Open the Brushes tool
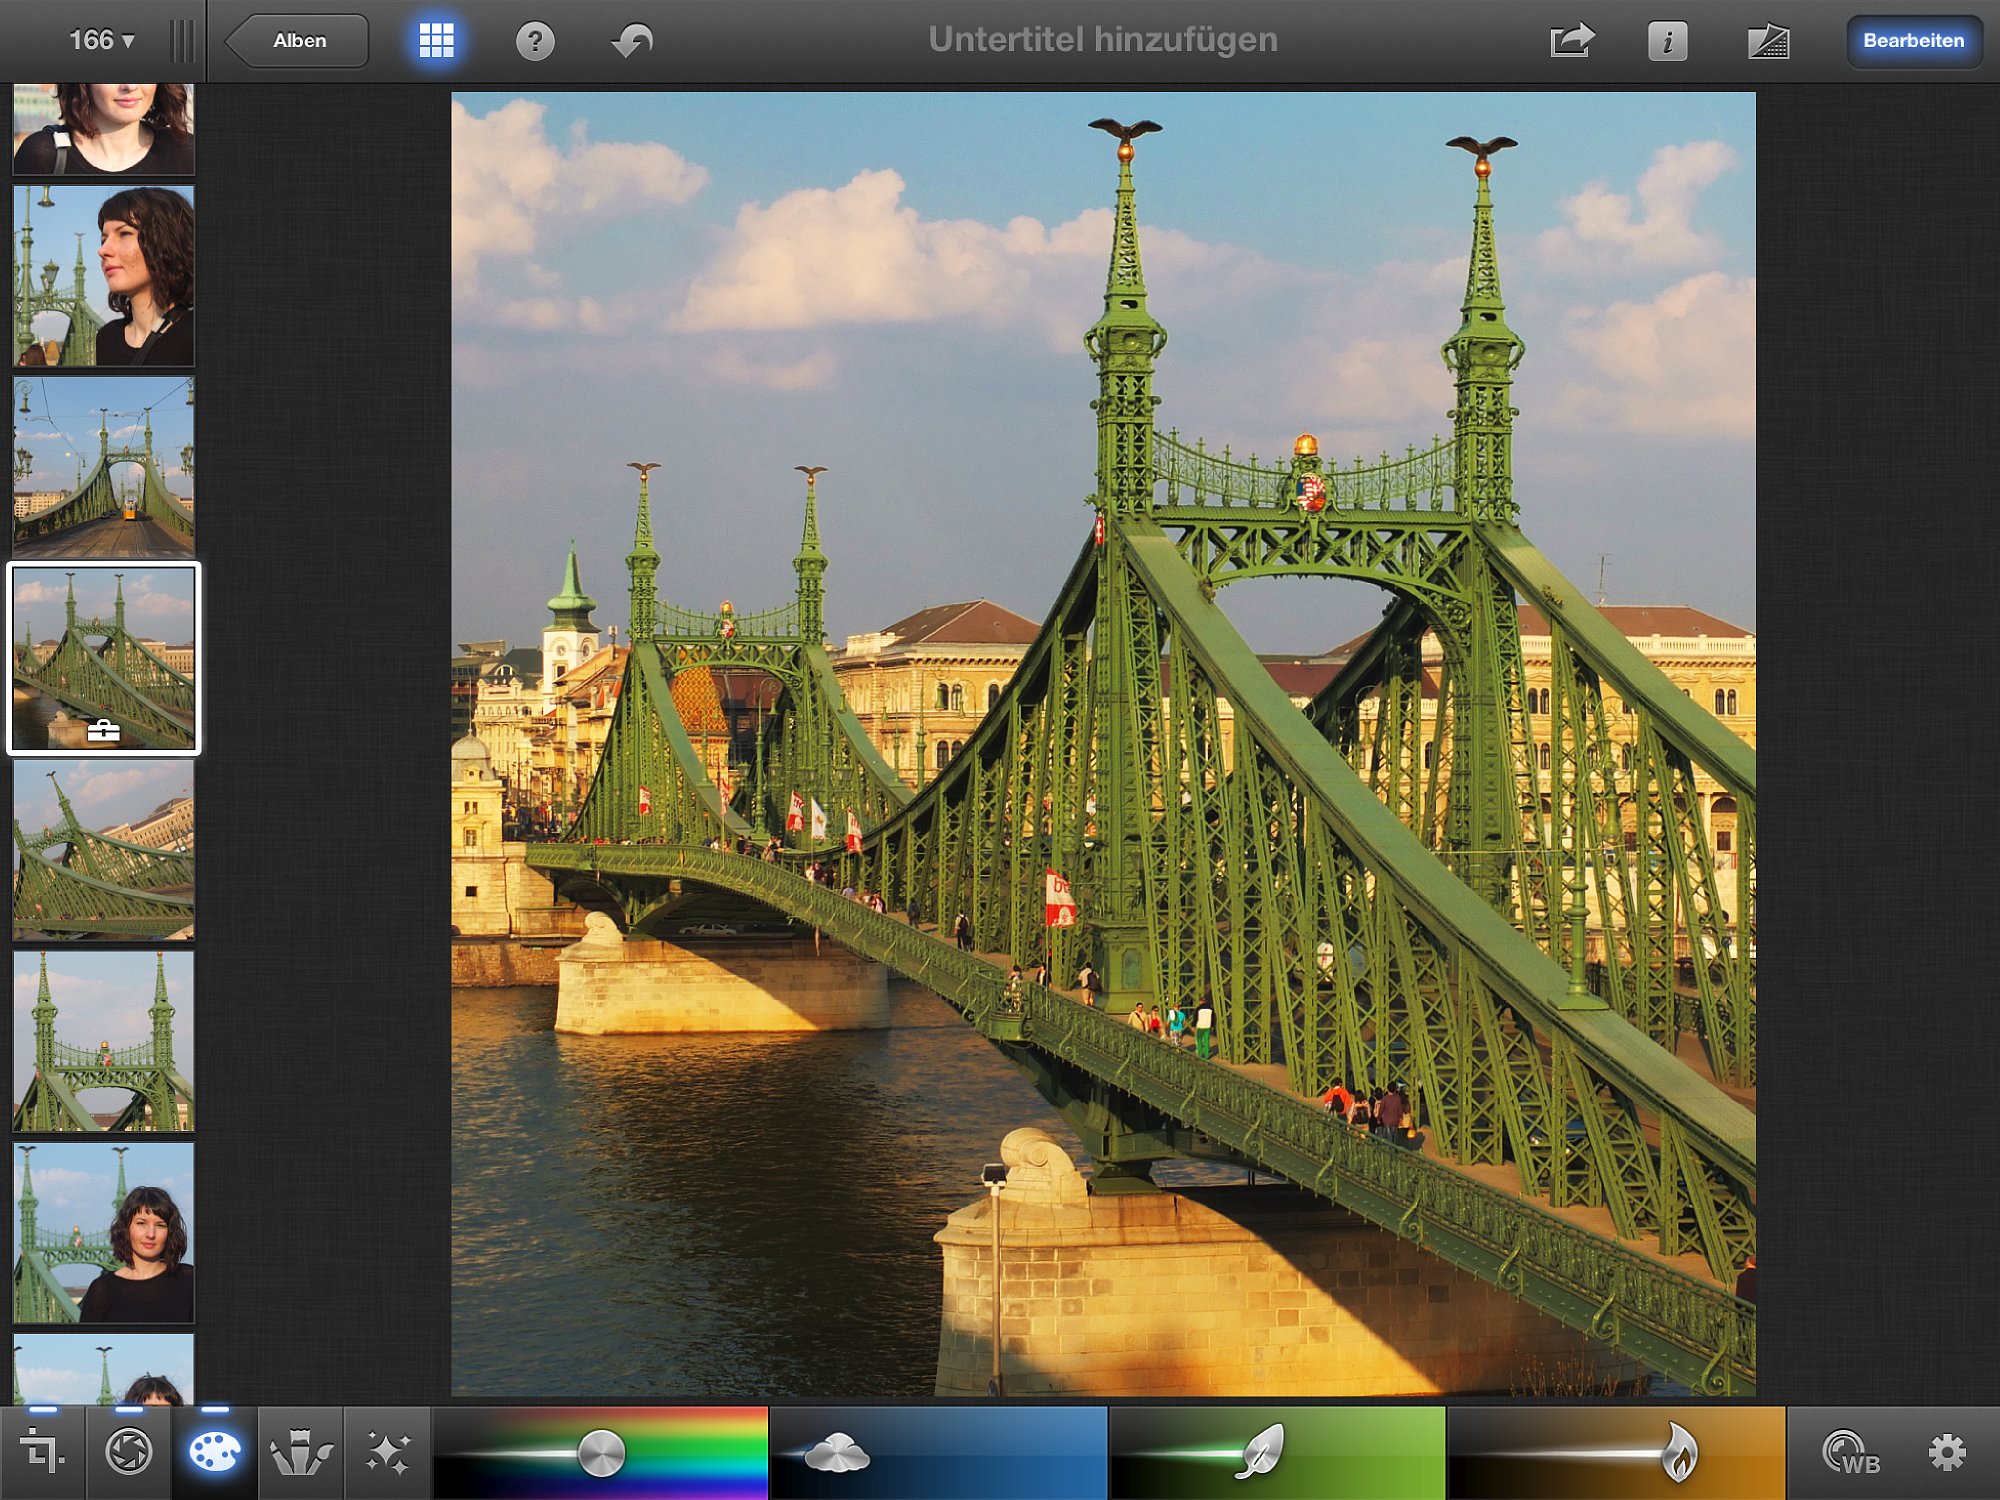2000x1500 pixels. pyautogui.click(x=301, y=1452)
